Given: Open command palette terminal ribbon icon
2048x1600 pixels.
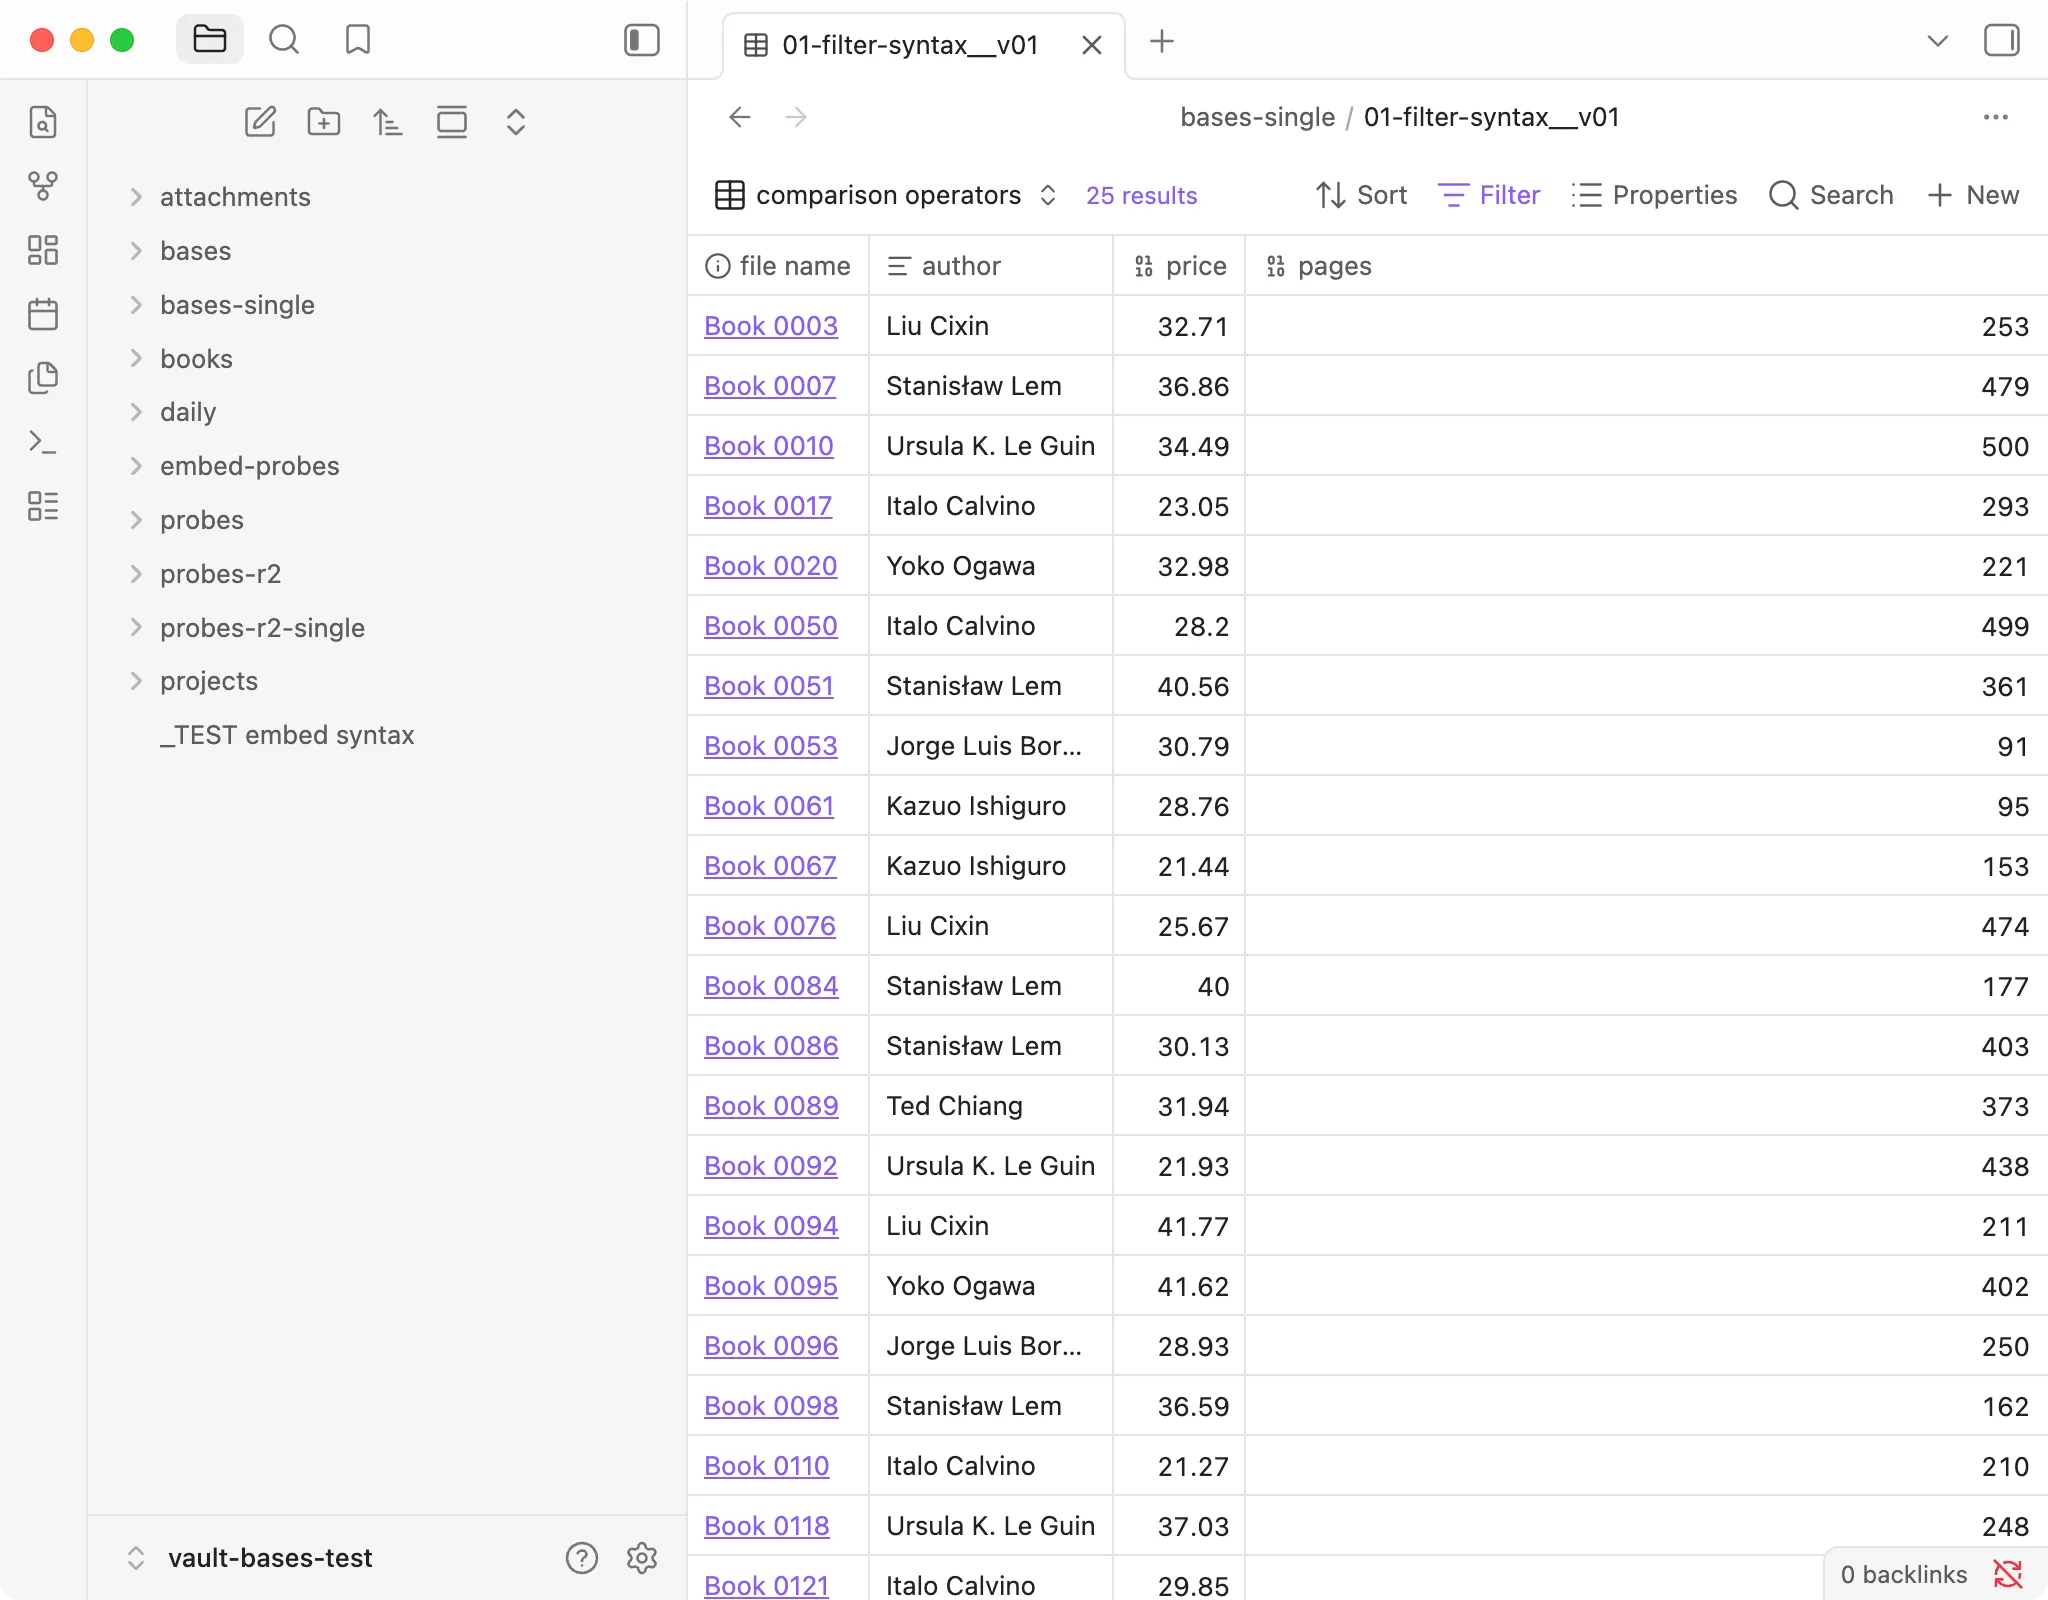Looking at the screenshot, I should point(43,442).
